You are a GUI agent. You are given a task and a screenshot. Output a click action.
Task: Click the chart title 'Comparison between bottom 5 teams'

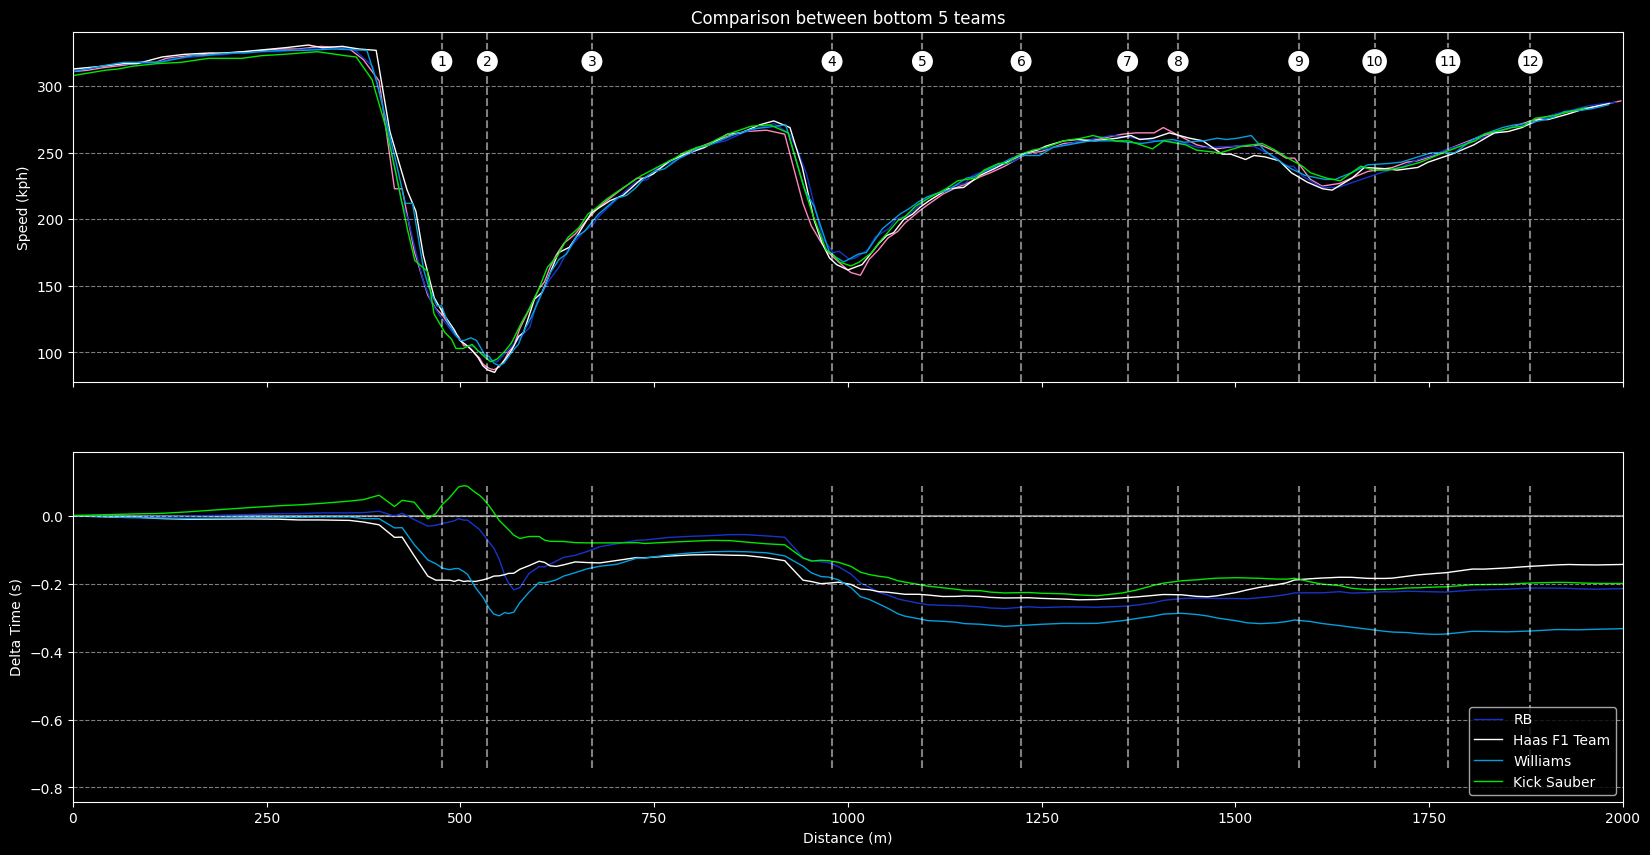848,18
